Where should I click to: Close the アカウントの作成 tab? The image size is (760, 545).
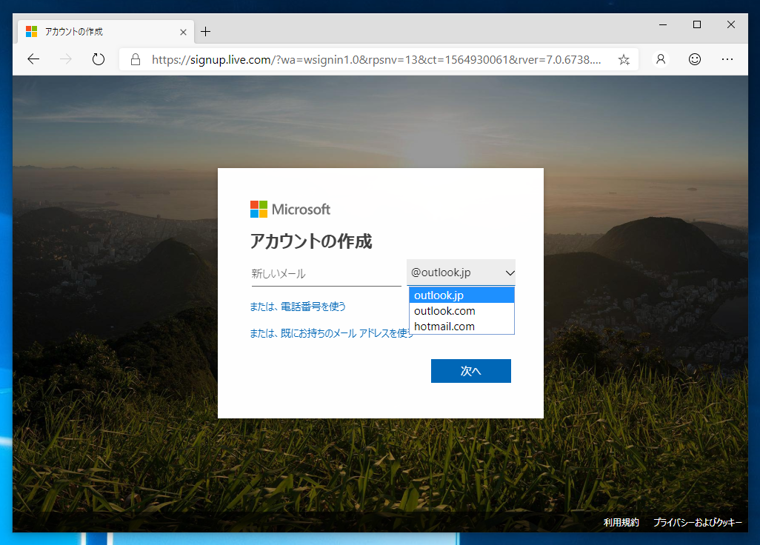click(183, 32)
